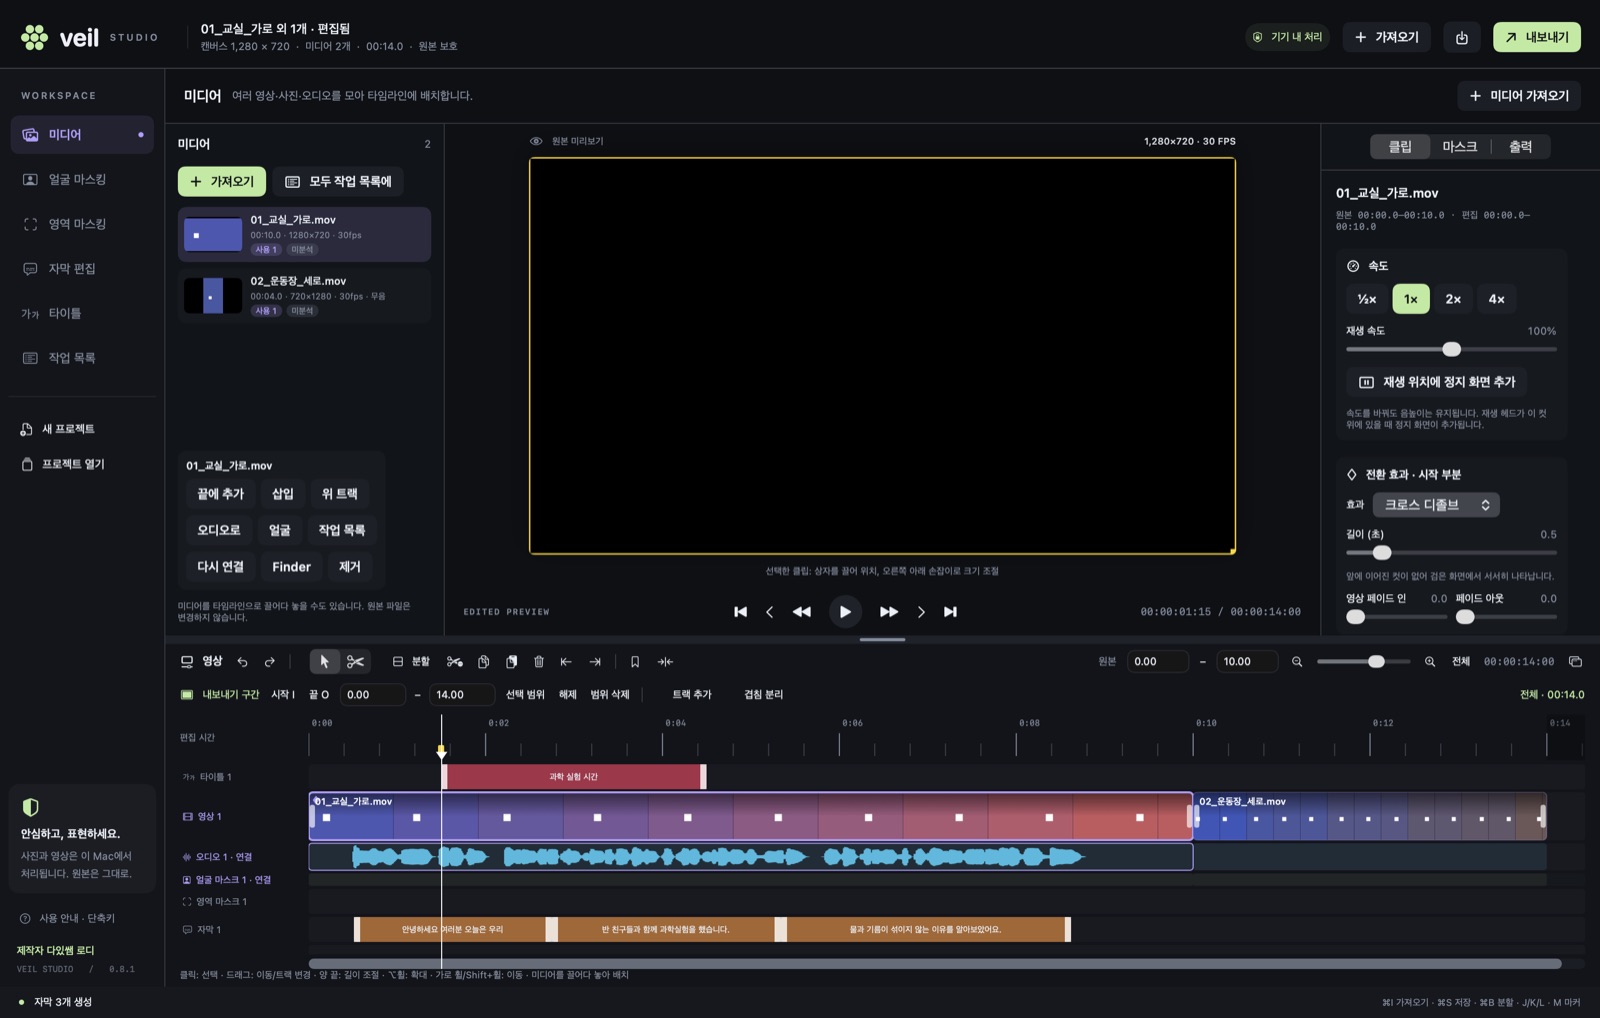1600x1018 pixels.
Task: Click the 분할 split button
Action: (x=411, y=662)
